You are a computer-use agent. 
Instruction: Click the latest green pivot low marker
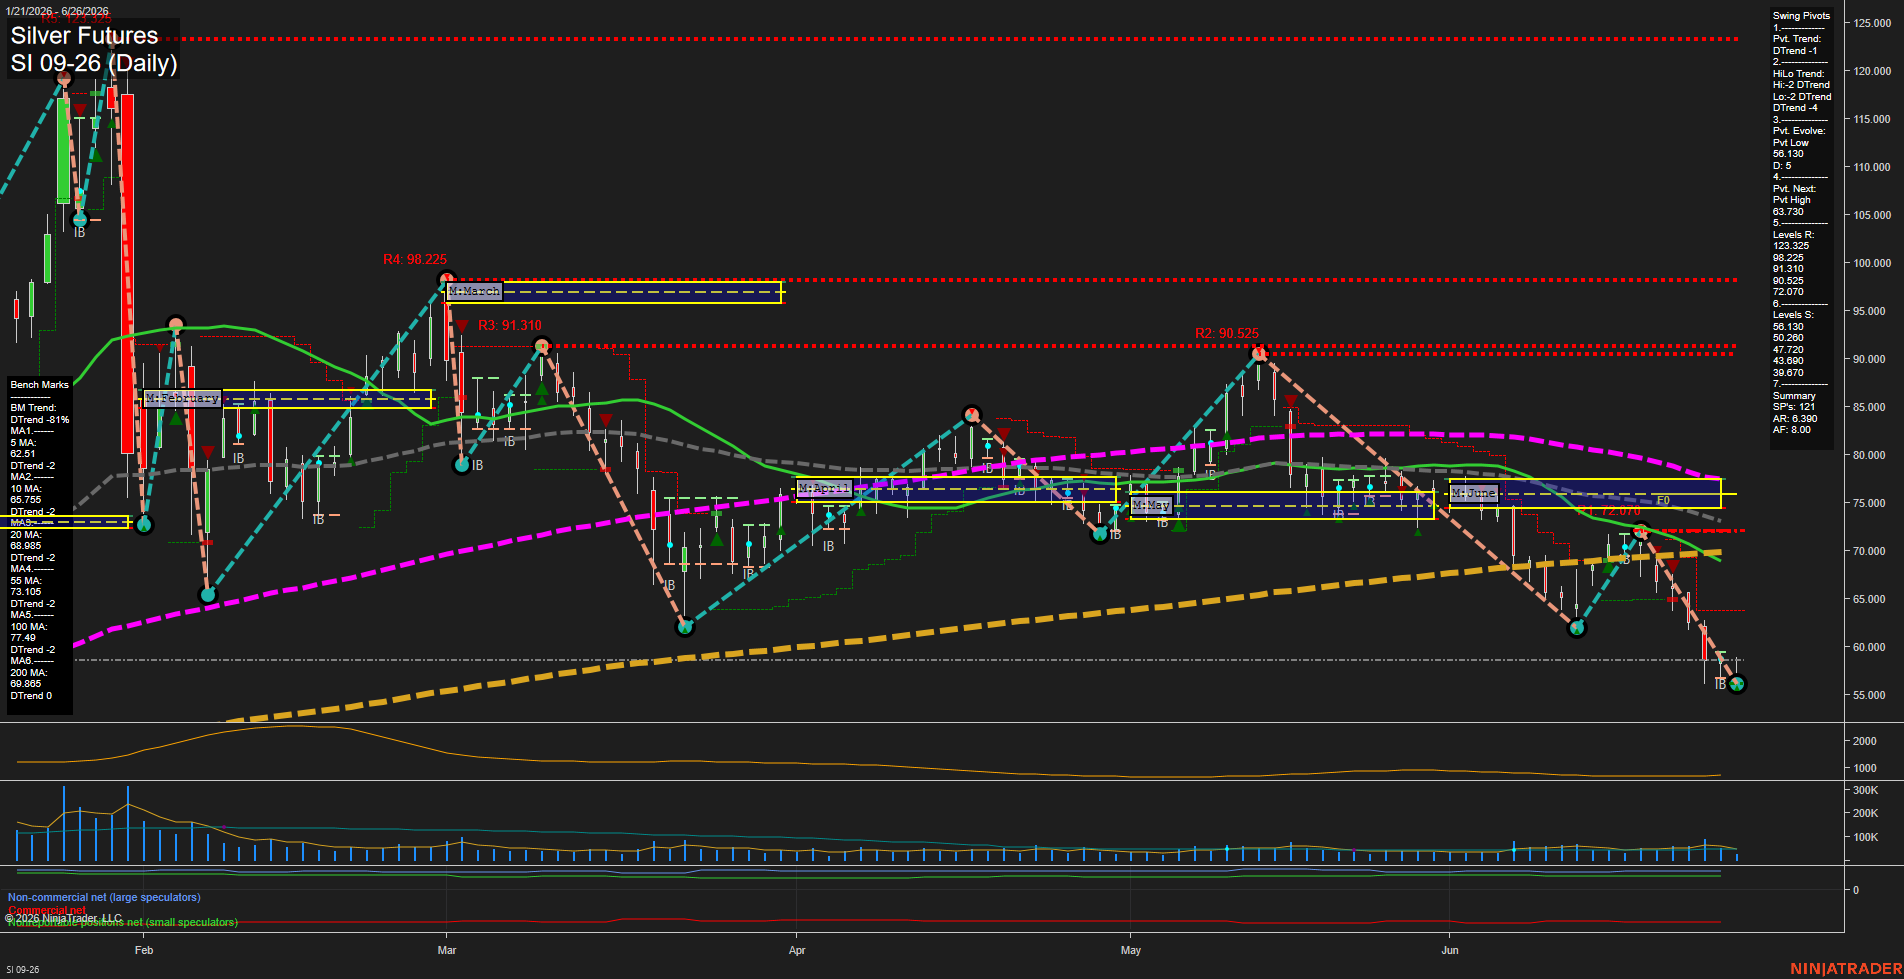(1737, 684)
